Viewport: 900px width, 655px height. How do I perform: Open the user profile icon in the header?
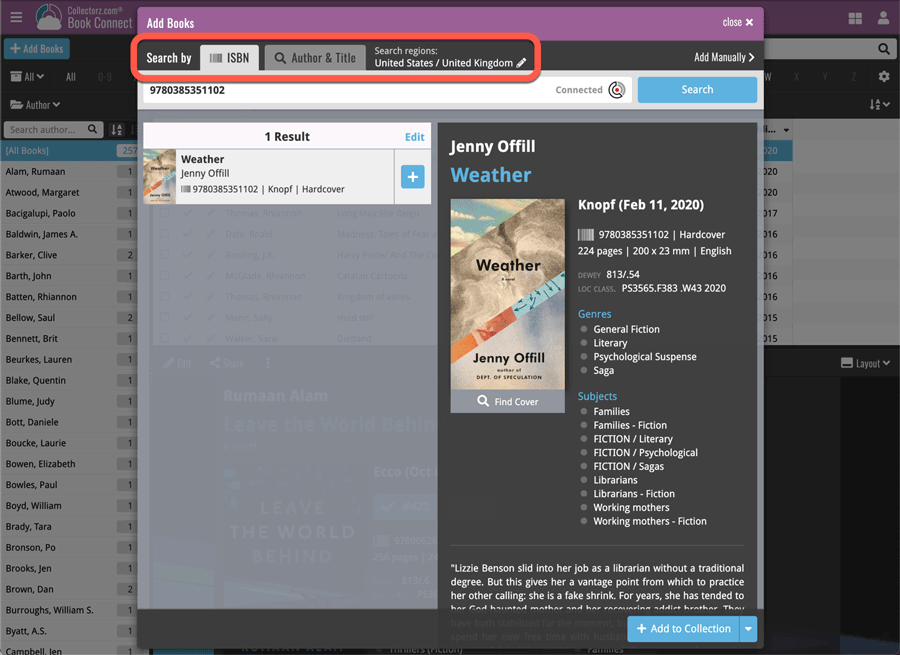coord(884,18)
